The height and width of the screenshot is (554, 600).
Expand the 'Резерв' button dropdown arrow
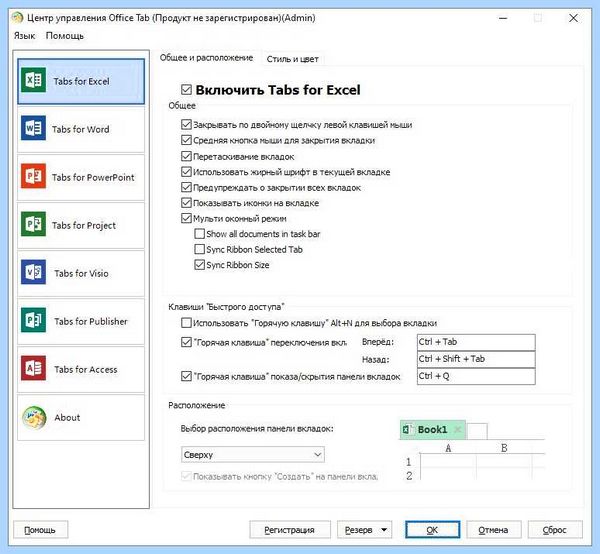pos(384,530)
